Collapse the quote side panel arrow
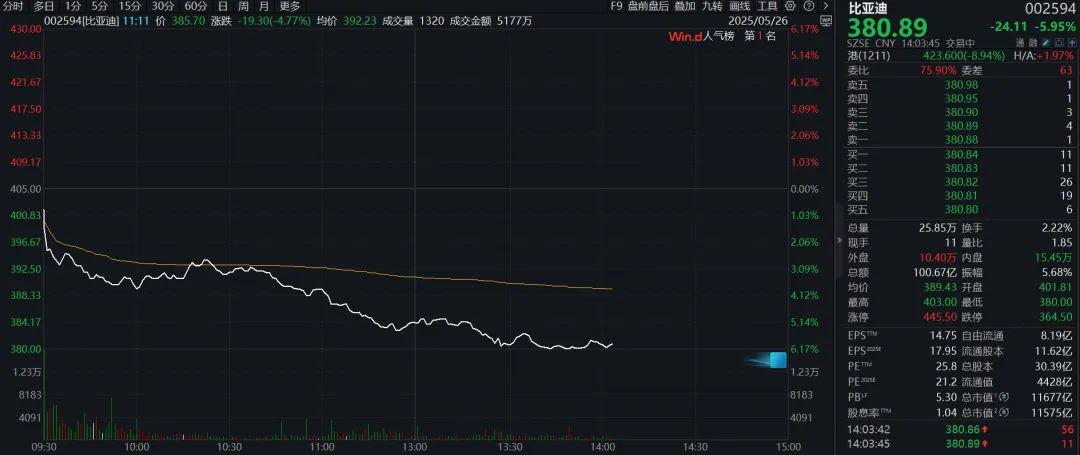The image size is (1080, 455). (x=838, y=241)
